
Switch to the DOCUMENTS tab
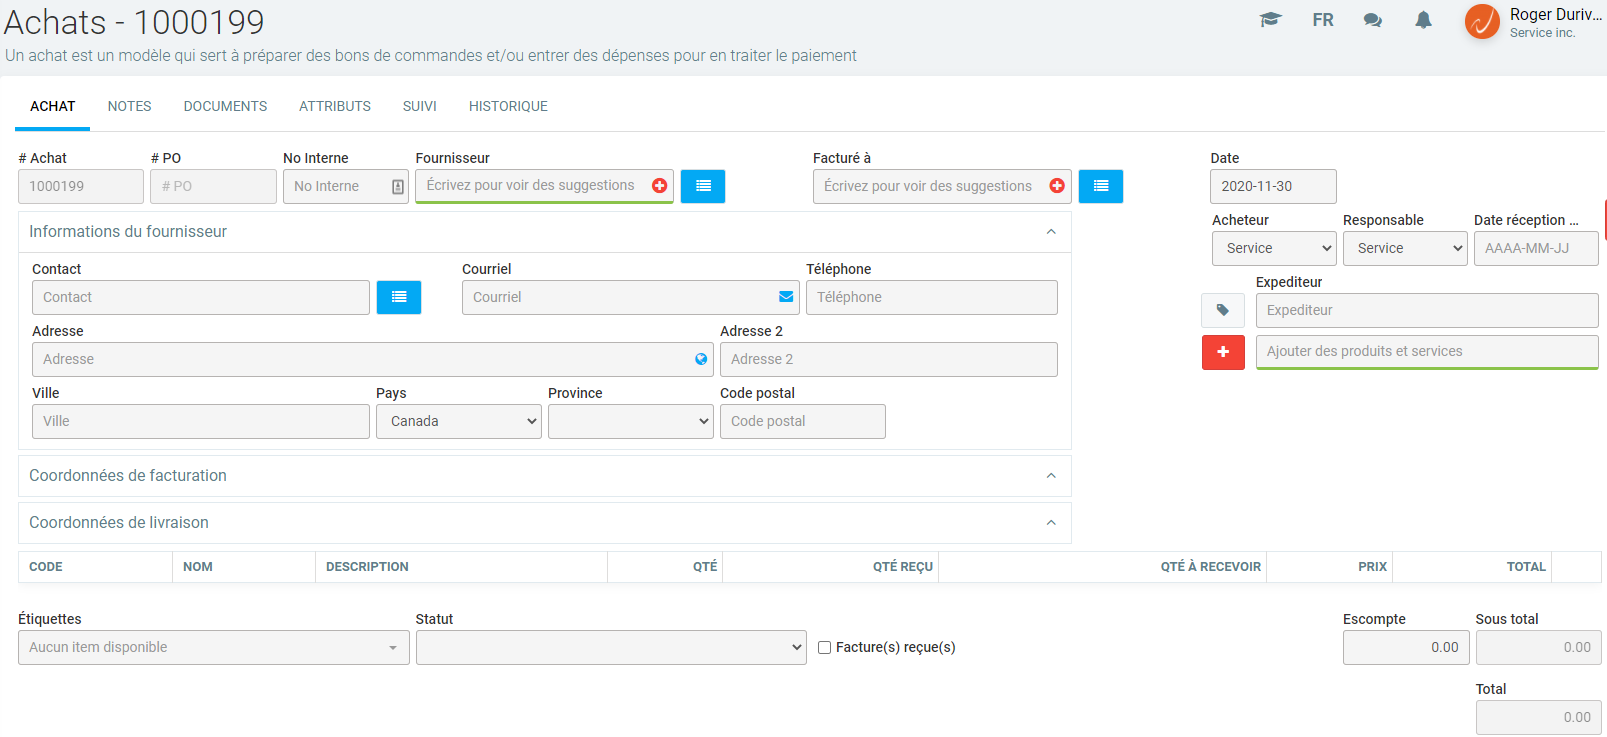pos(225,106)
